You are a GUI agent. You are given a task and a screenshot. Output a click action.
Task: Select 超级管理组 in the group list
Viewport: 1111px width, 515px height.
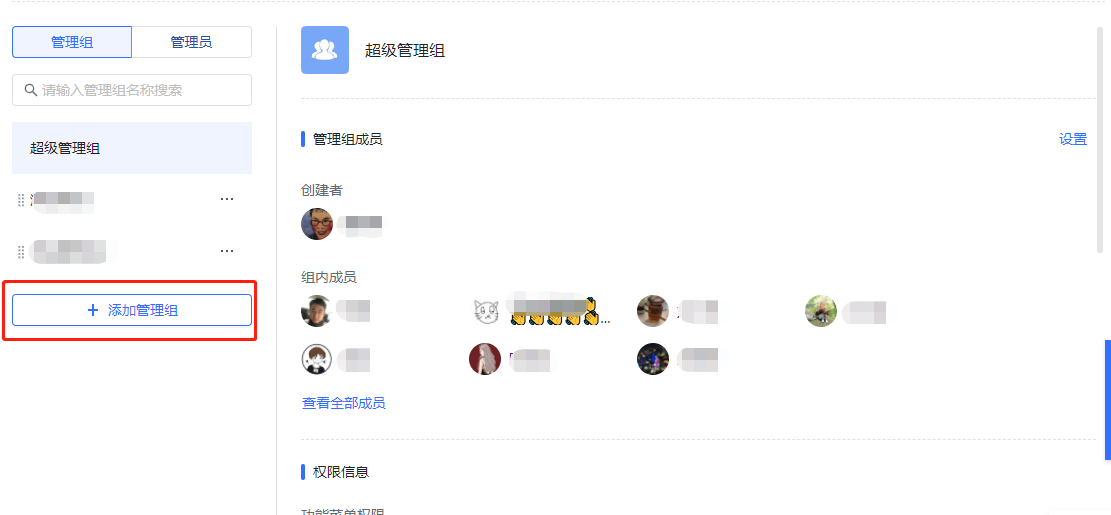coord(132,148)
